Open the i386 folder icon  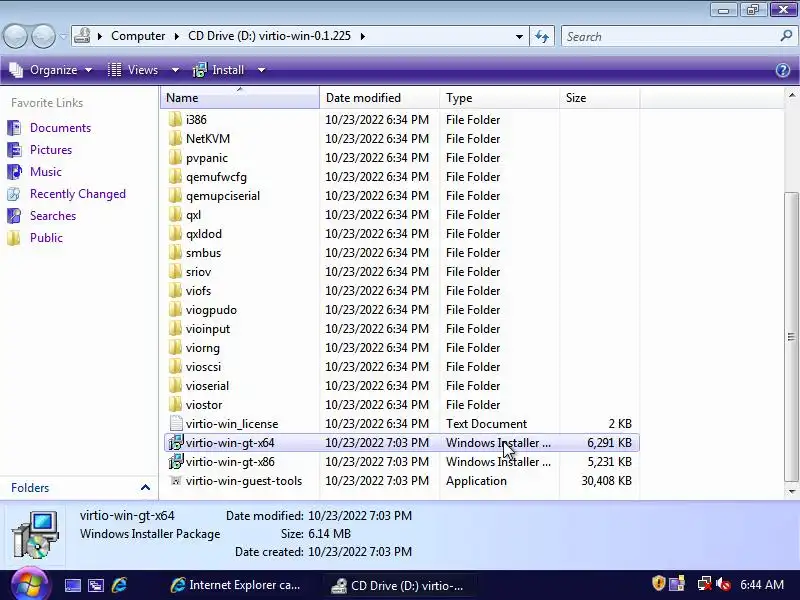(x=175, y=119)
